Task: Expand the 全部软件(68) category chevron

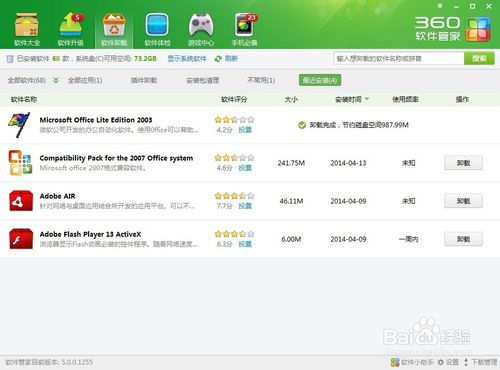Action: [x=56, y=80]
